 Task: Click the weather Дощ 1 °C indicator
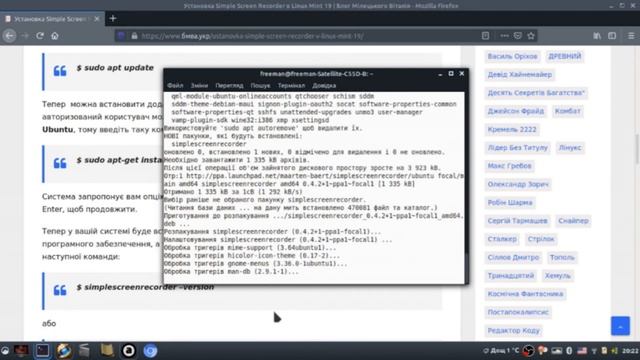(501, 351)
